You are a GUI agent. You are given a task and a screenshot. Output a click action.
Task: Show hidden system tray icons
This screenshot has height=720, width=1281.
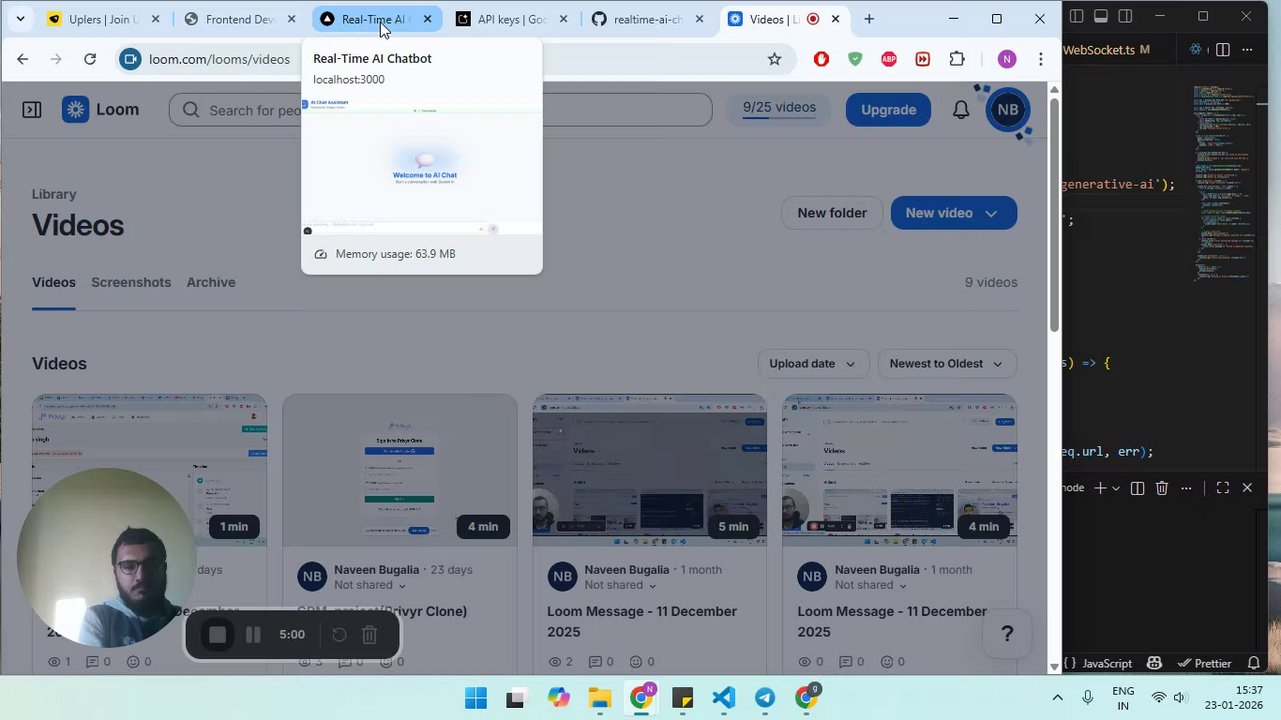coord(1057,697)
